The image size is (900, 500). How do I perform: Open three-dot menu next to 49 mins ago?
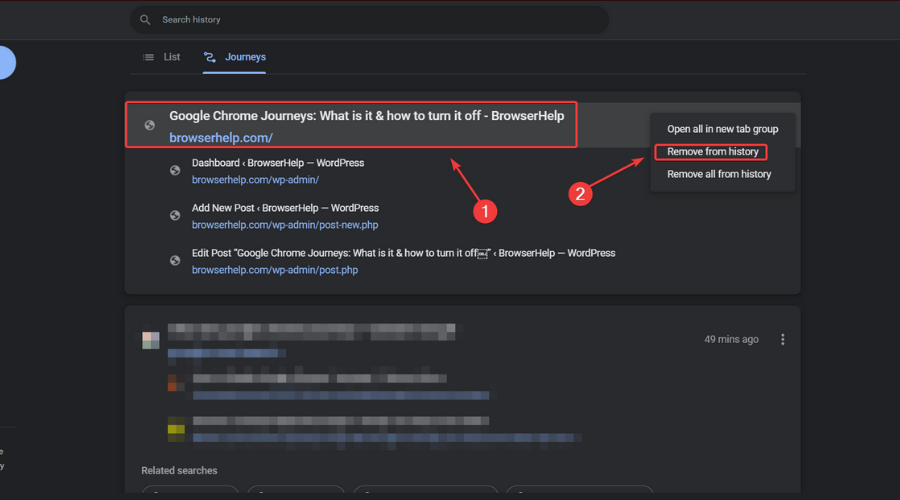coord(782,339)
